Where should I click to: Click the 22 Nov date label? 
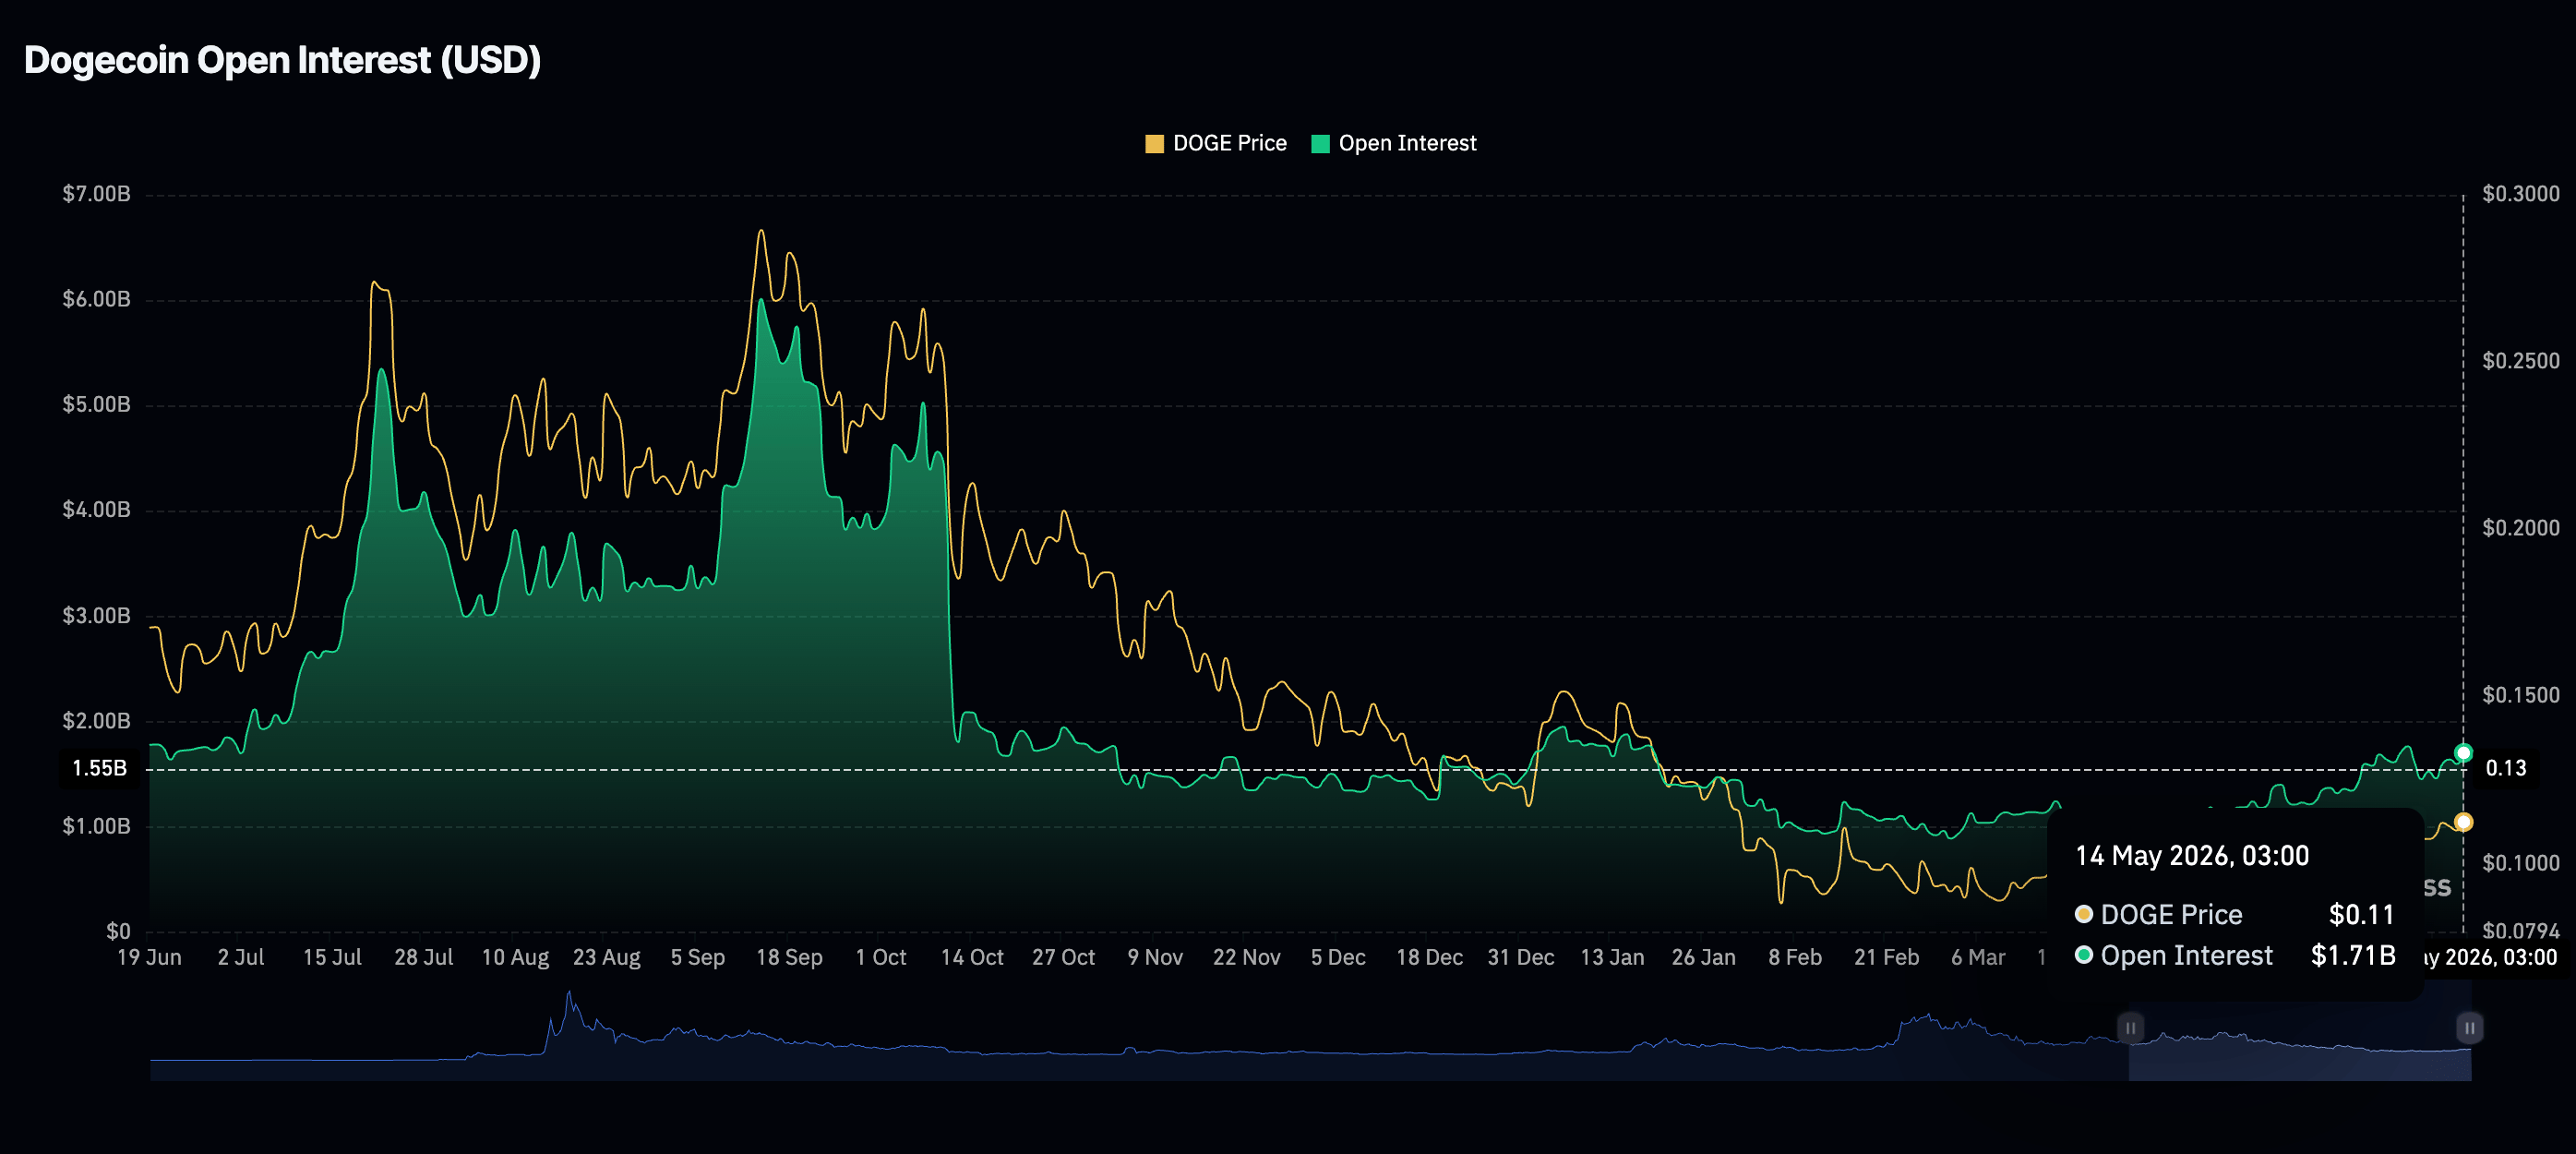(x=1247, y=957)
